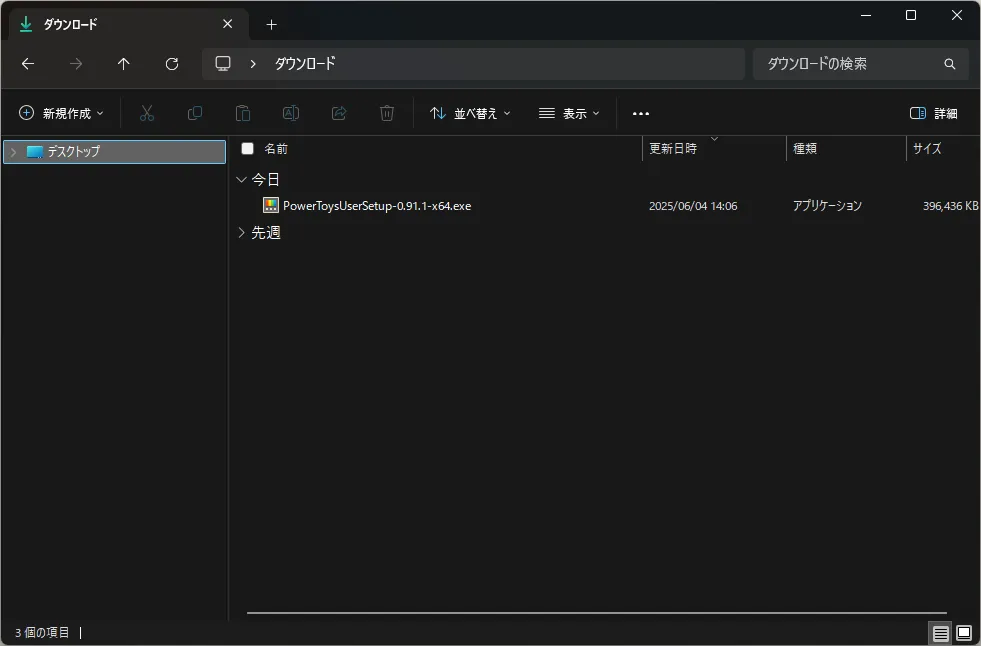Viewport: 981px width, 646px height.
Task: Refresh the ダウンロード folder view
Action: 172,64
